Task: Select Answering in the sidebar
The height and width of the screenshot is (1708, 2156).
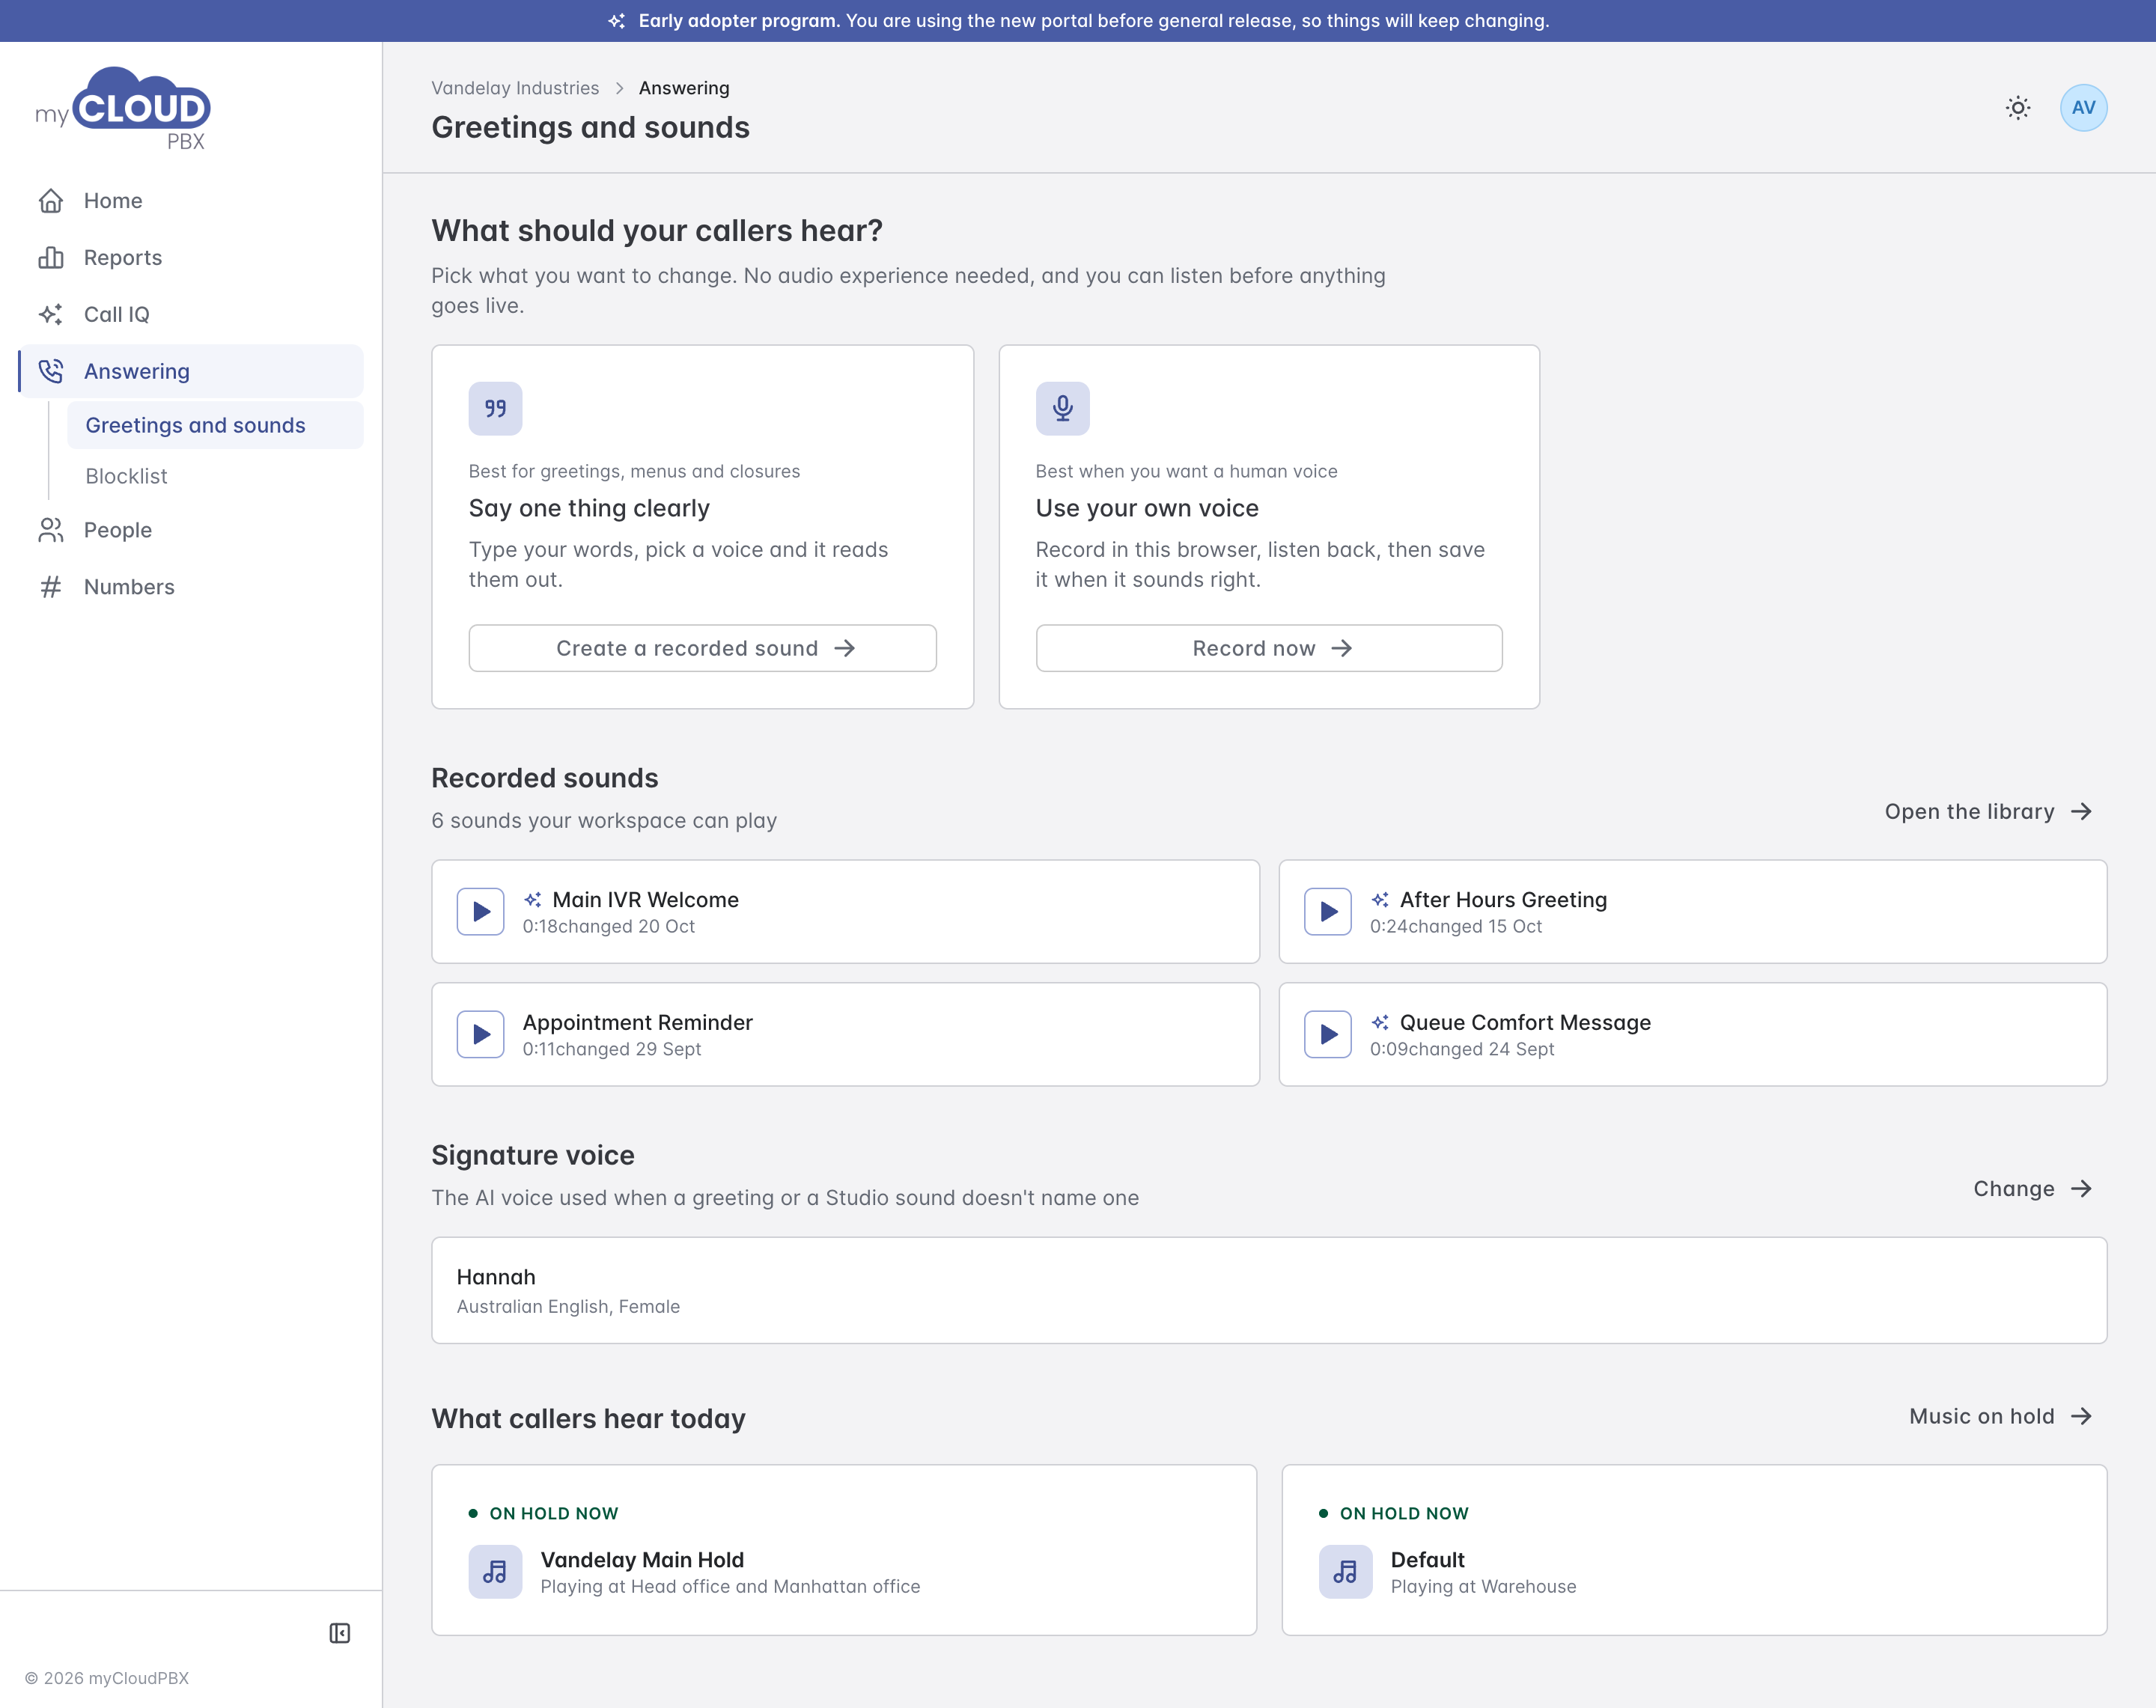Action: tap(191, 371)
